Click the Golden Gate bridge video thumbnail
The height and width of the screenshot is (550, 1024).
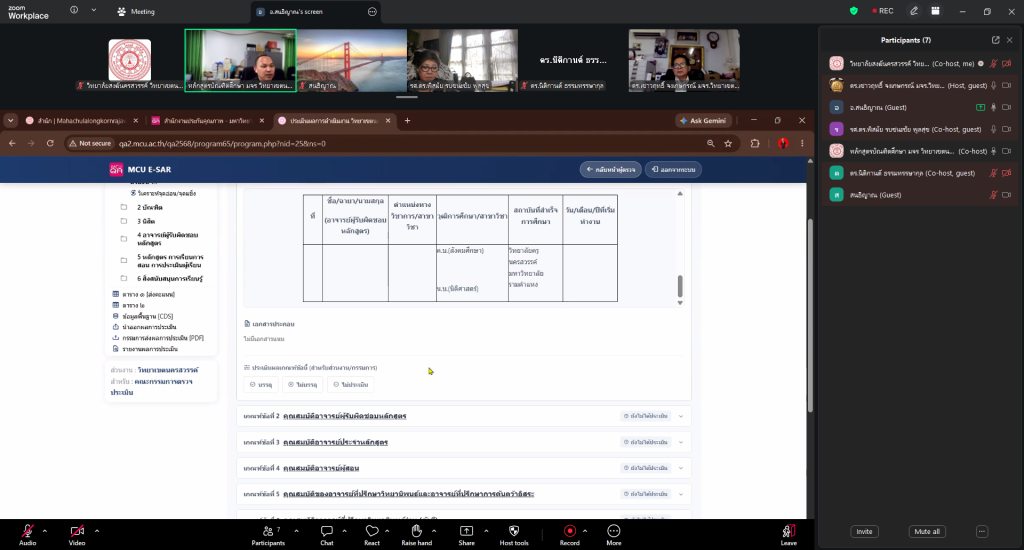point(351,60)
